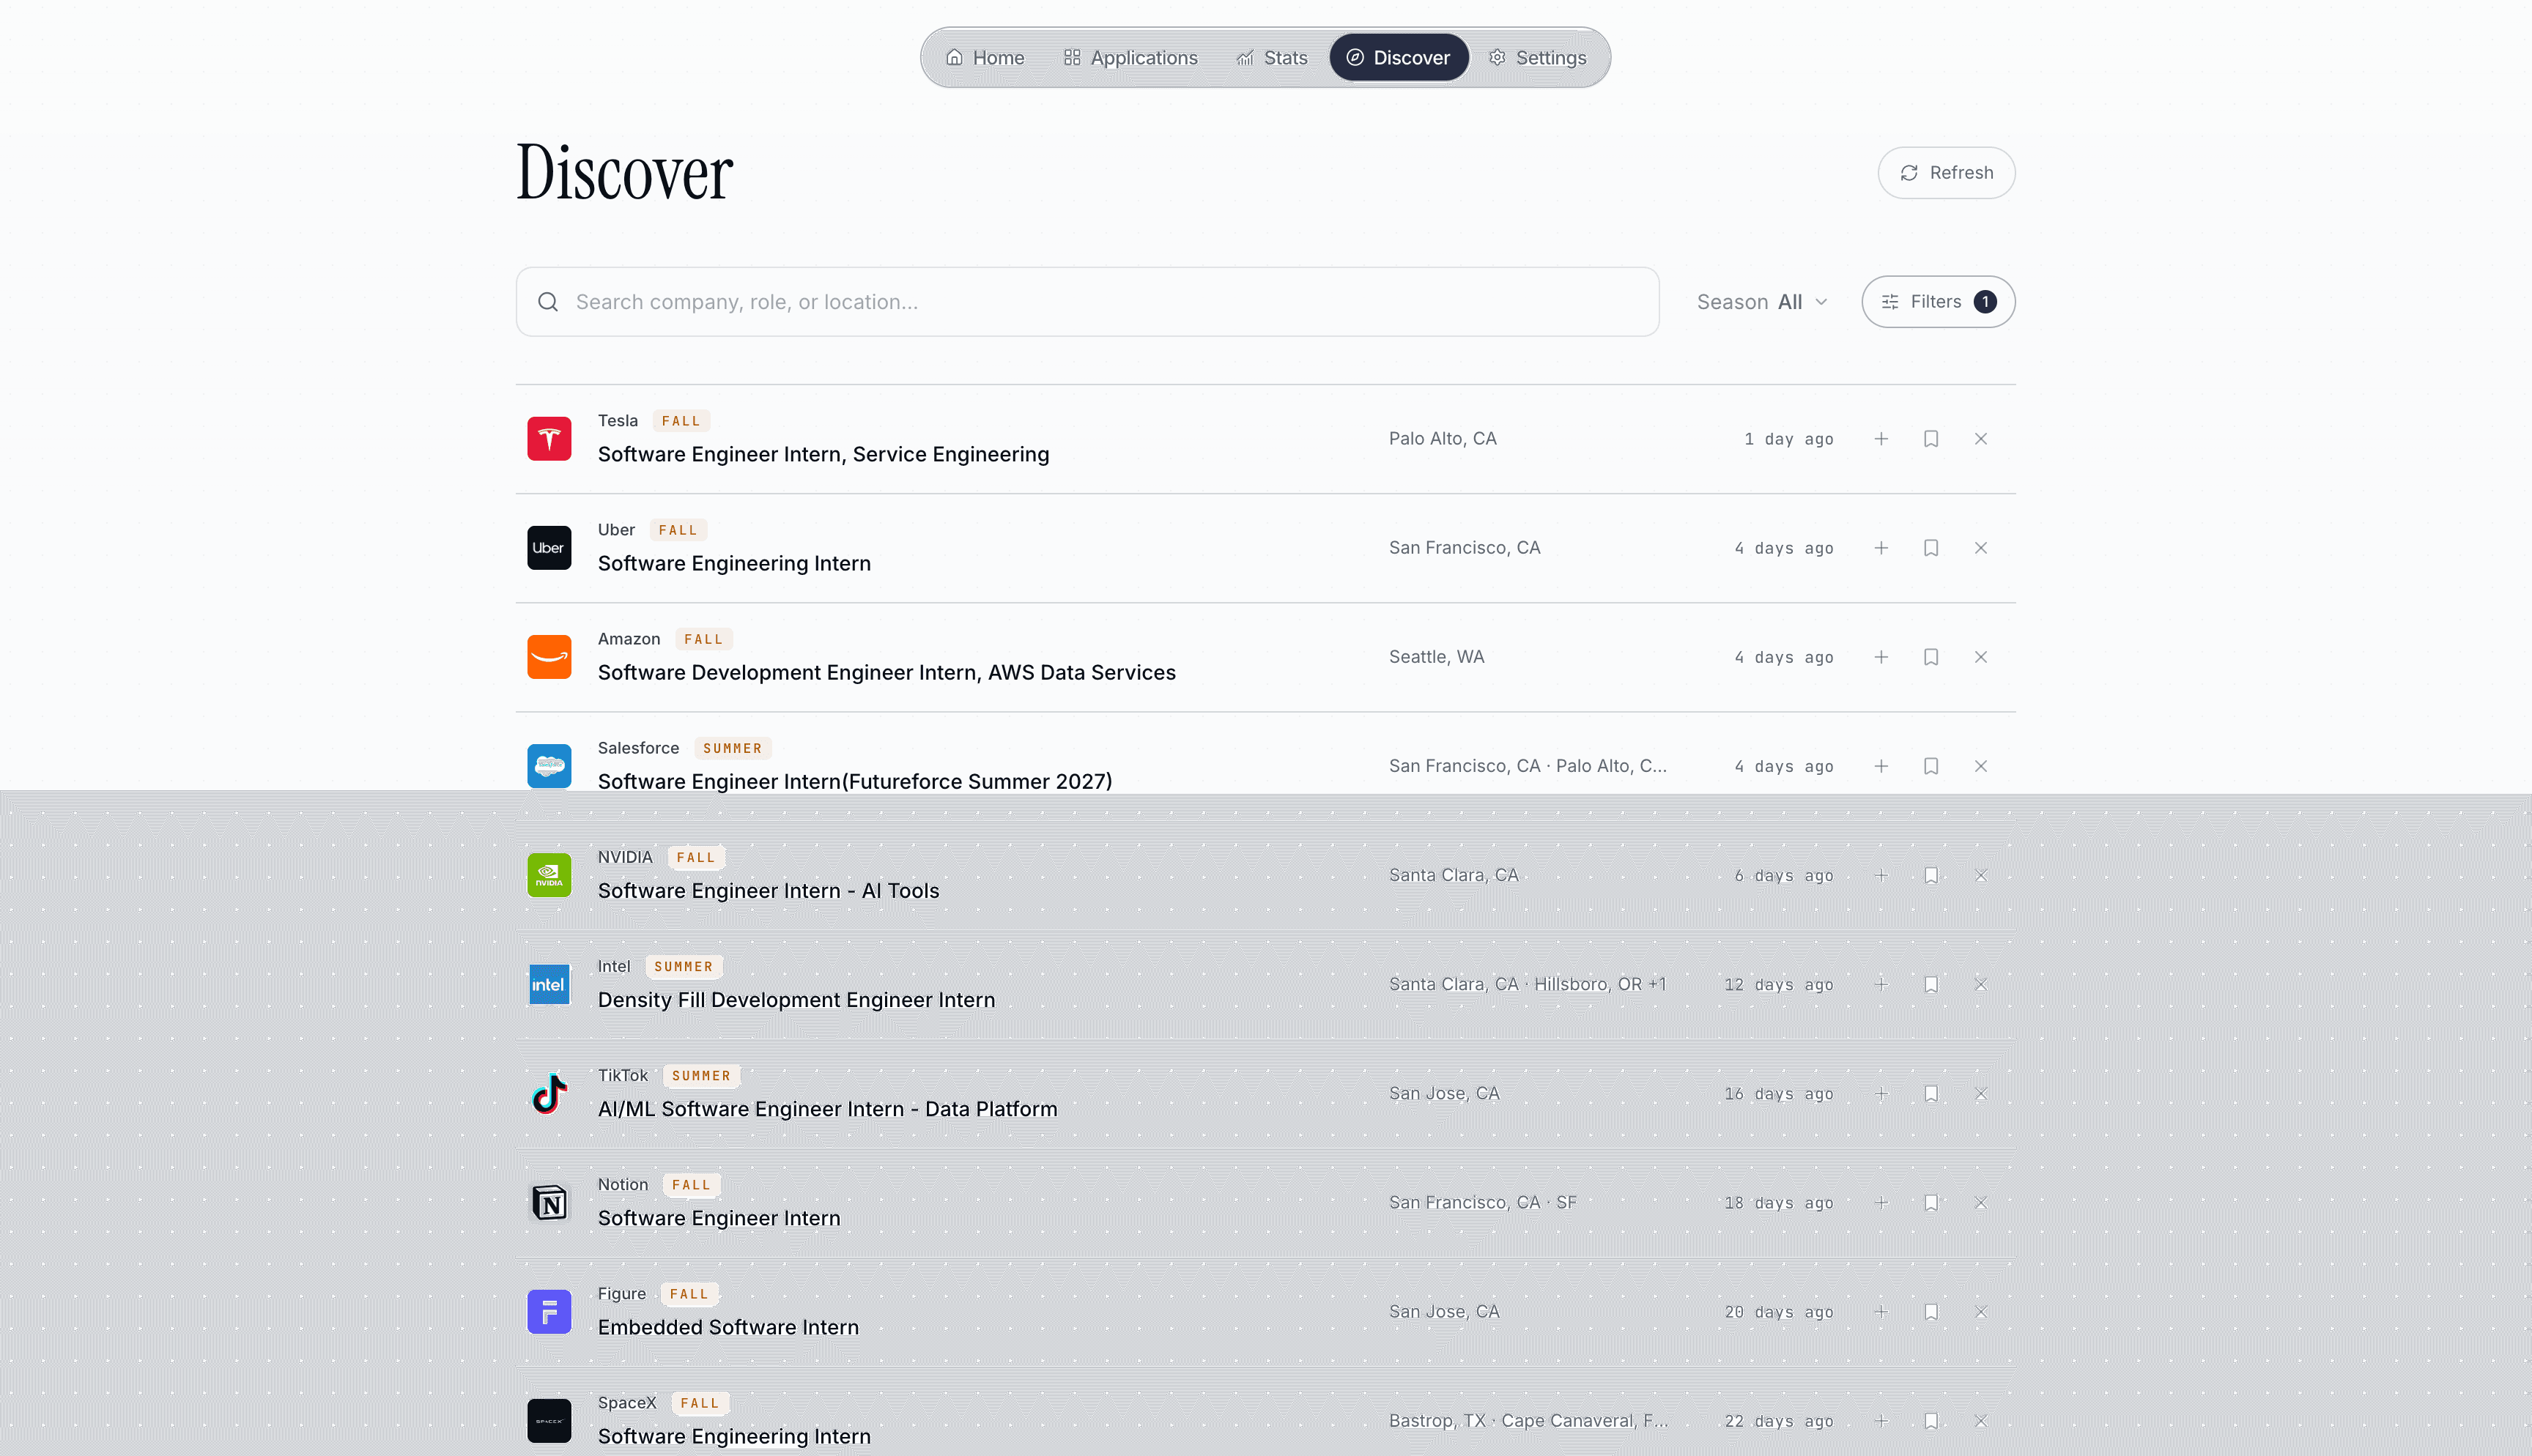Open the Home tab
Viewport: 2532px width, 1456px height.
[985, 58]
